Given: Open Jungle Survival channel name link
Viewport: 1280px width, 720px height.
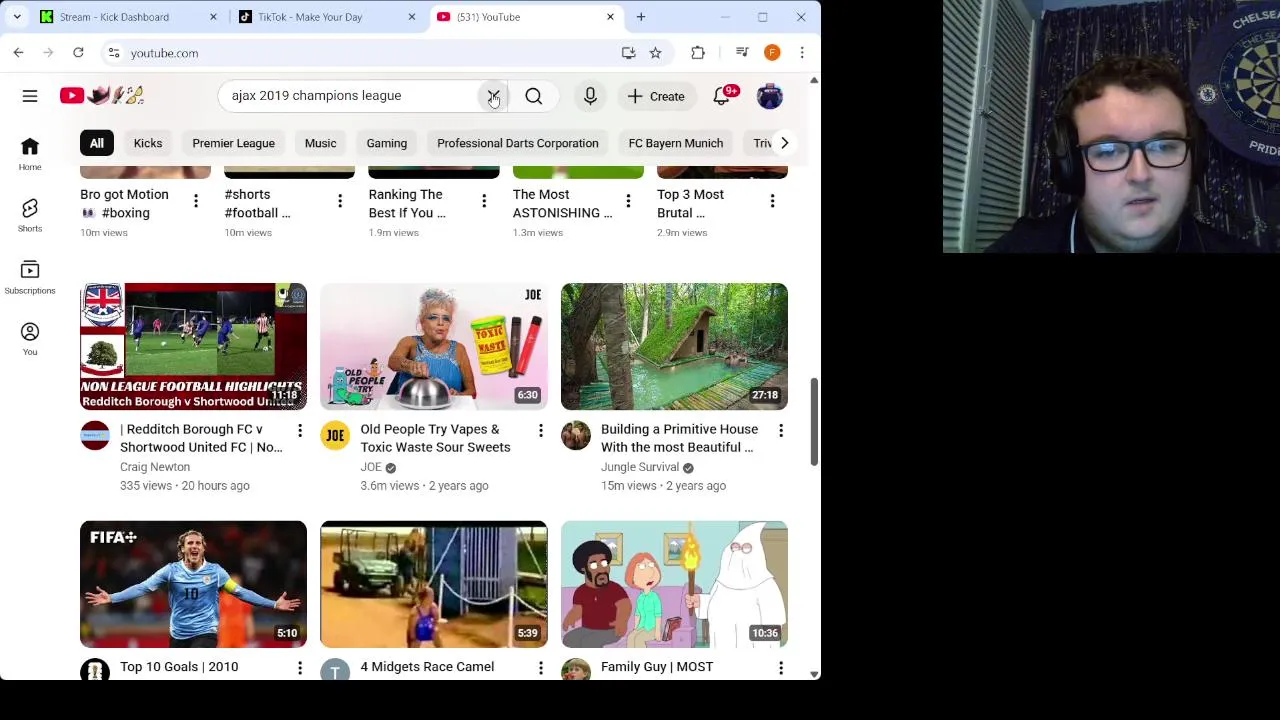Looking at the screenshot, I should tap(640, 467).
